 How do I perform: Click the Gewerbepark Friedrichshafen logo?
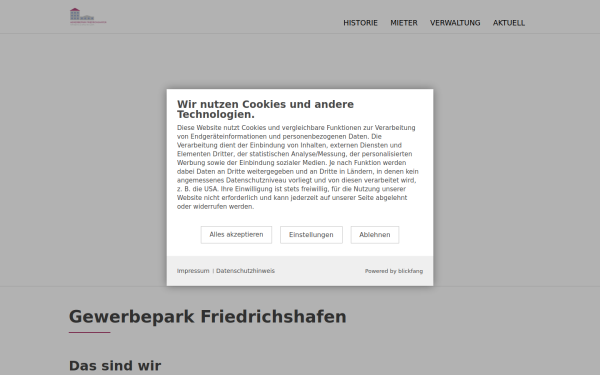coord(88,16)
